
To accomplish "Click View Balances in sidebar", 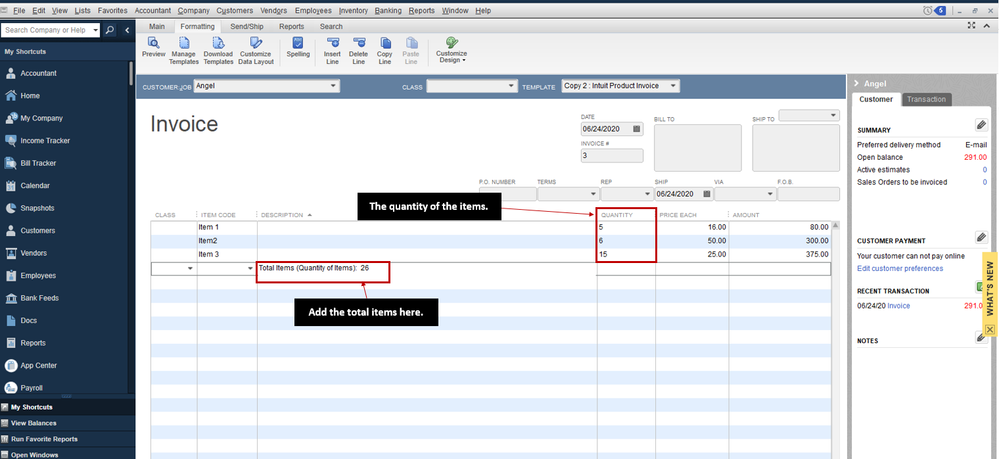I will [x=33, y=423].
